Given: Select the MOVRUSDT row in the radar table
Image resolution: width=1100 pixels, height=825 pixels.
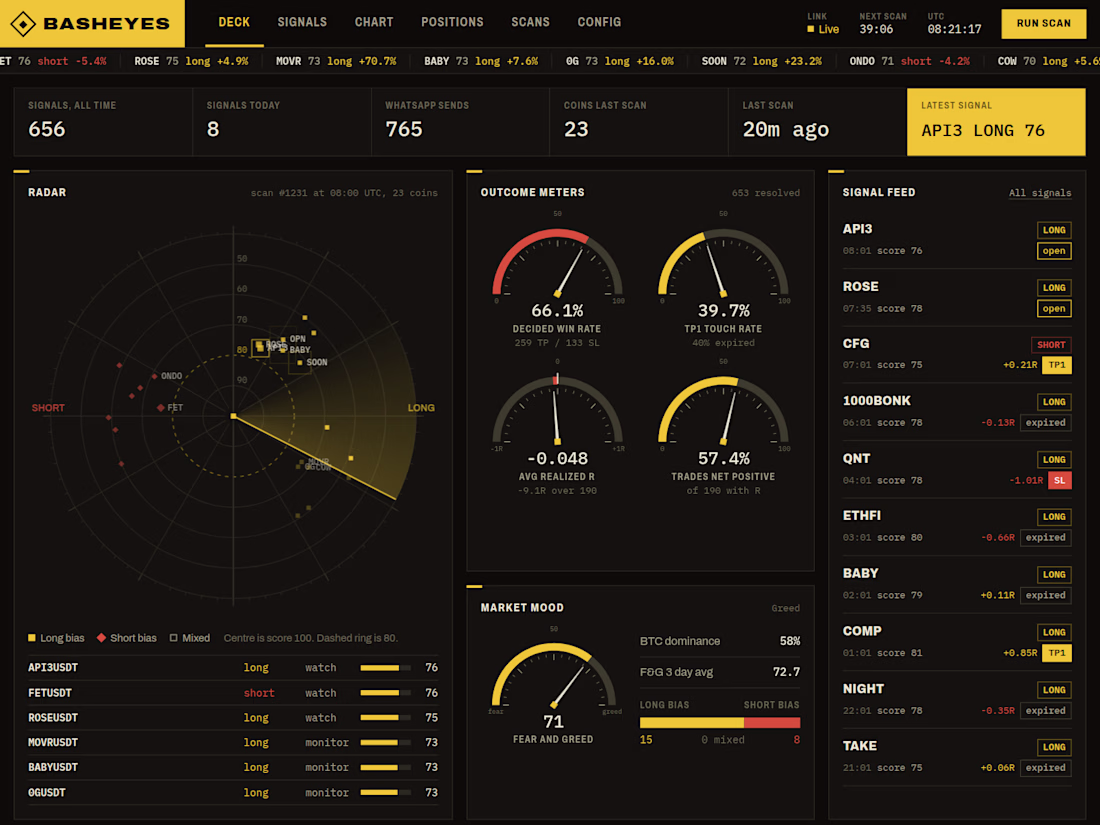Looking at the screenshot, I should coord(233,742).
